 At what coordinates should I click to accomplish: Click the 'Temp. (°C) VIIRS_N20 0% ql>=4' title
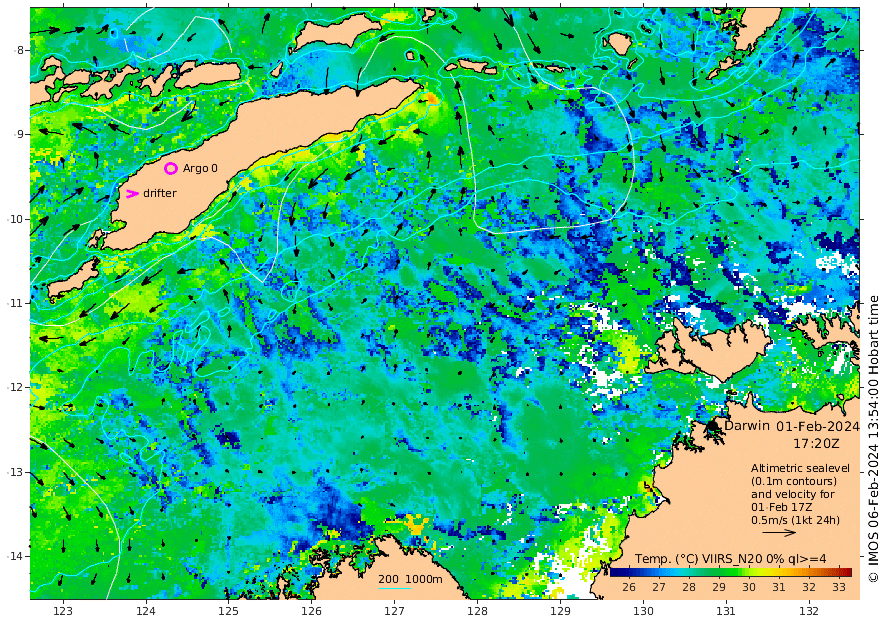pos(730,558)
